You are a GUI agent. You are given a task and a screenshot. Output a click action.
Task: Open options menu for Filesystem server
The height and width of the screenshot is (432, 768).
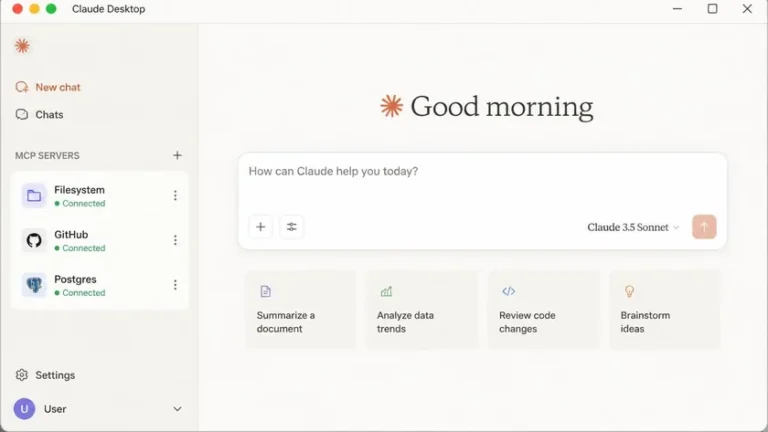tap(175, 196)
